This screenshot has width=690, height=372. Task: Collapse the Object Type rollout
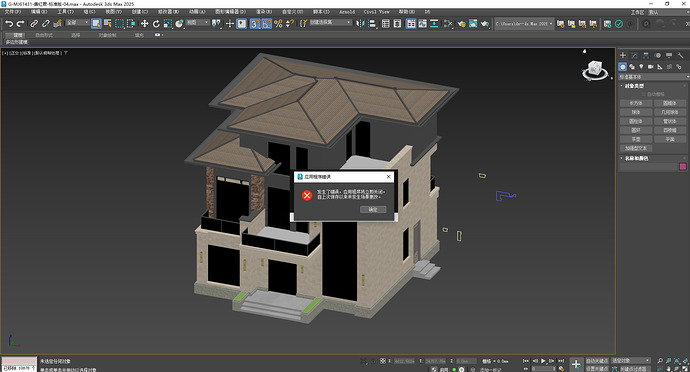click(634, 86)
